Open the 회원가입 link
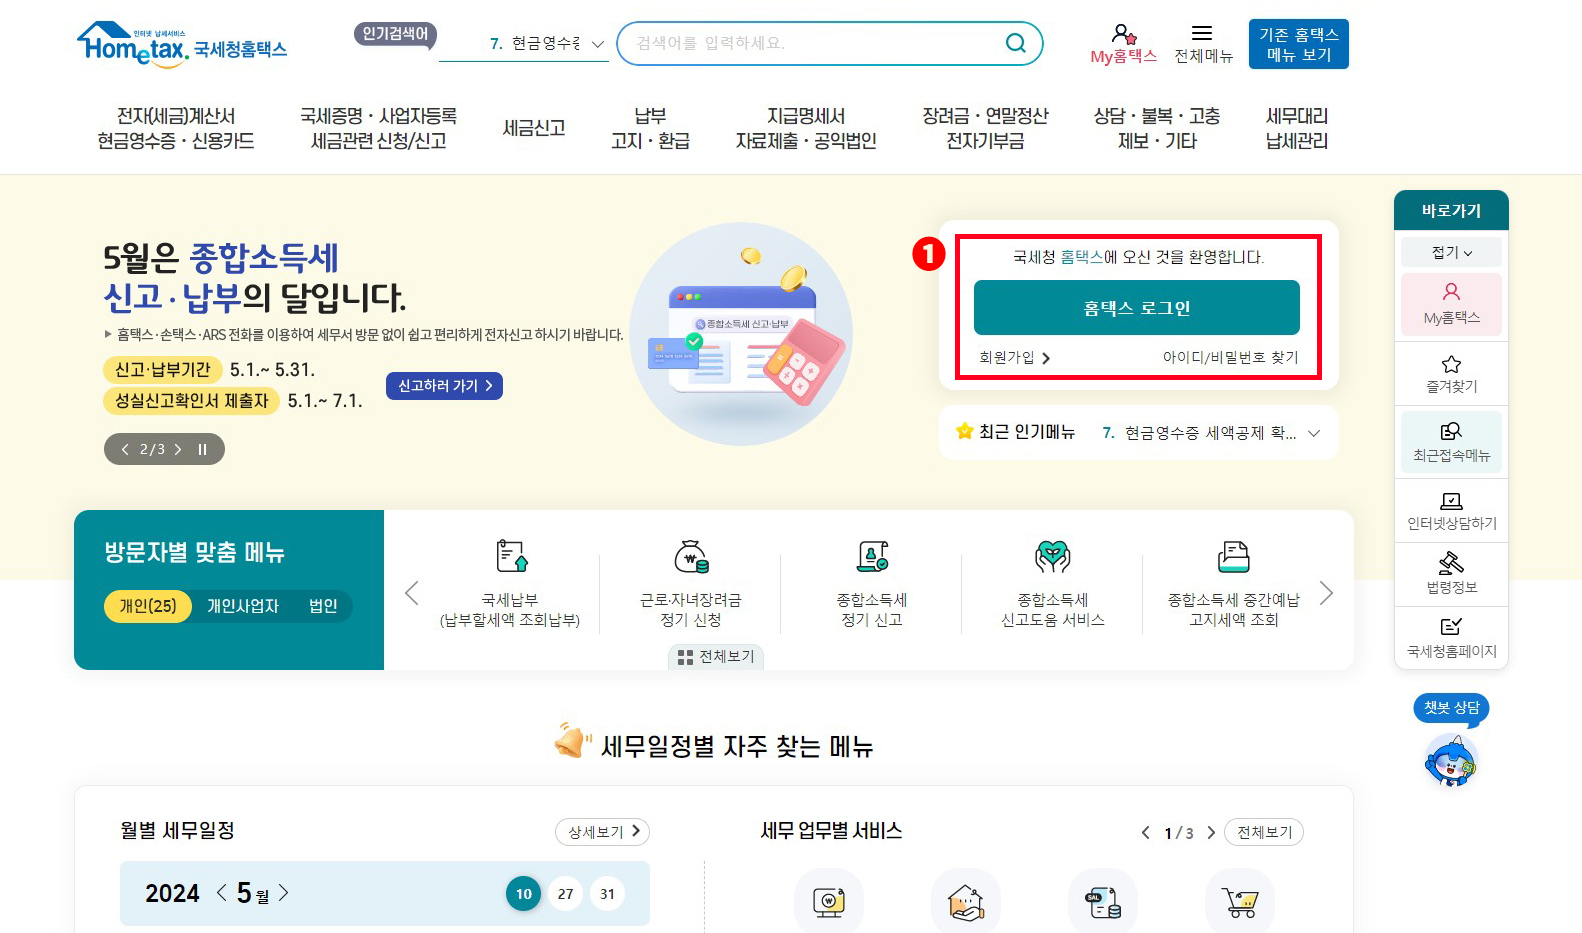Image resolution: width=1582 pixels, height=933 pixels. (x=1013, y=357)
